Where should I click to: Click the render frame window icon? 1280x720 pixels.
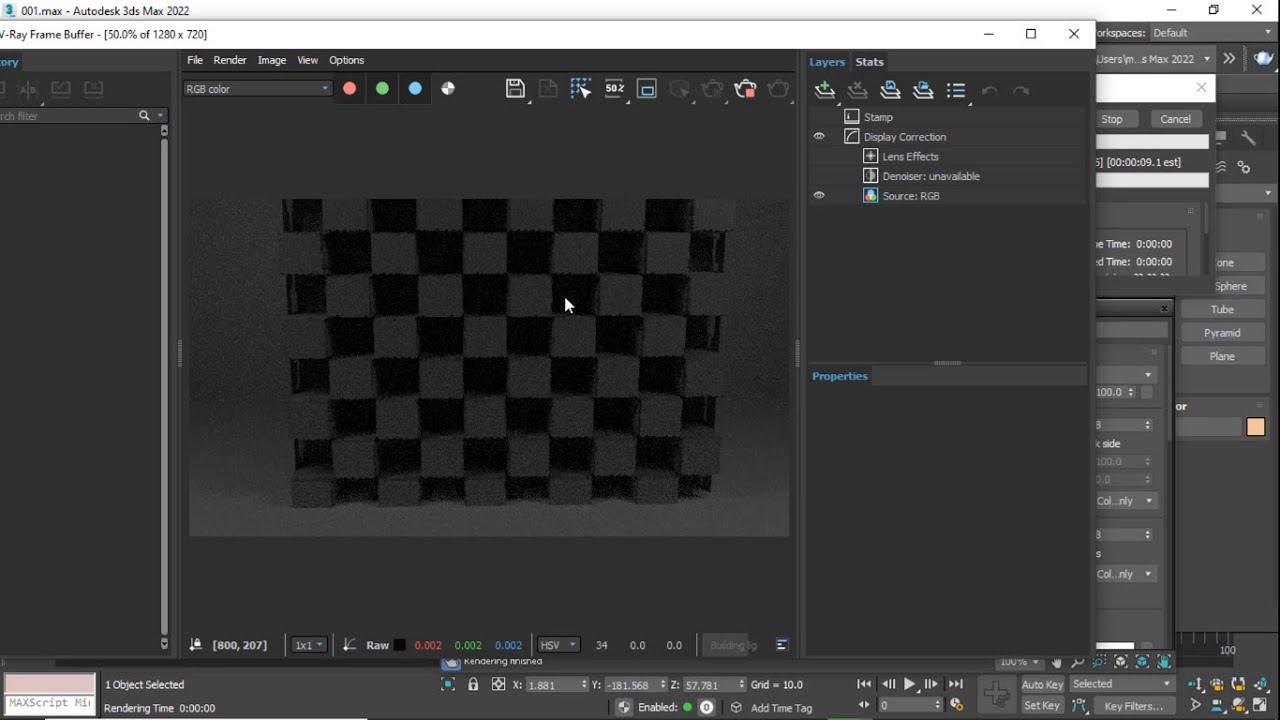647,89
